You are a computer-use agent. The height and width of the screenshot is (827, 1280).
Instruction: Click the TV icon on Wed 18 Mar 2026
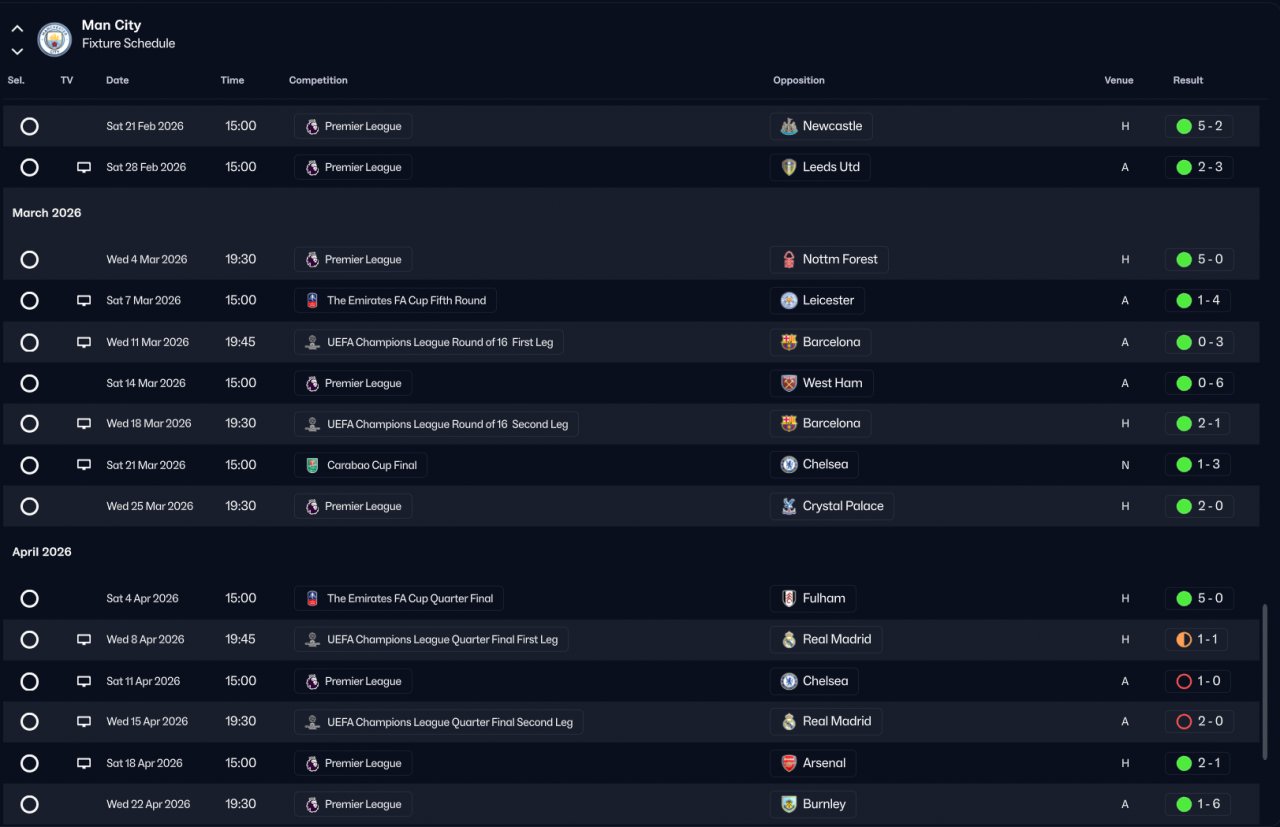point(84,424)
